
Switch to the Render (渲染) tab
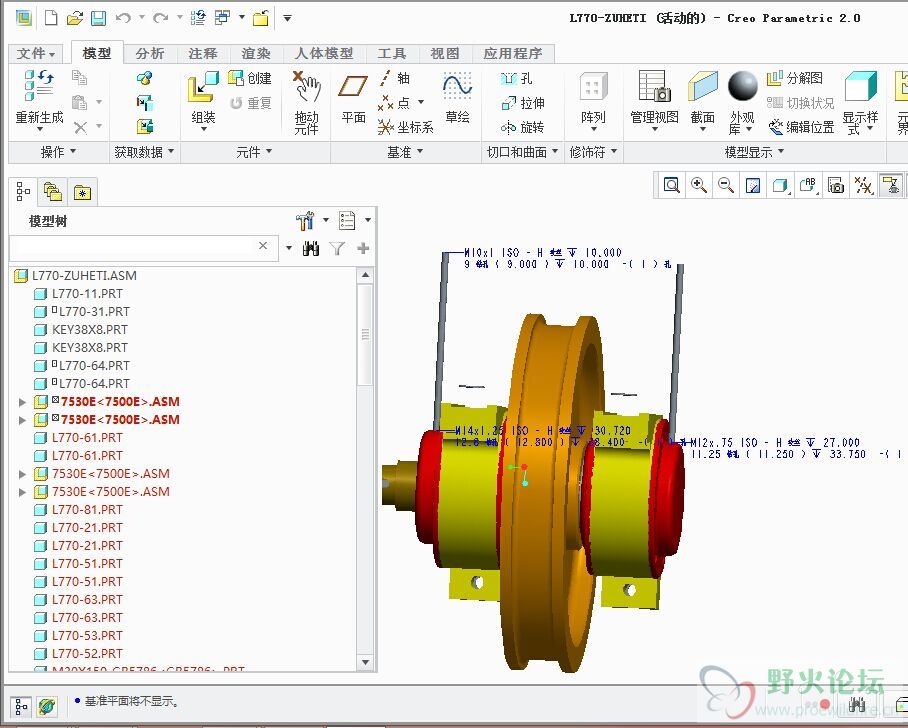pyautogui.click(x=256, y=54)
